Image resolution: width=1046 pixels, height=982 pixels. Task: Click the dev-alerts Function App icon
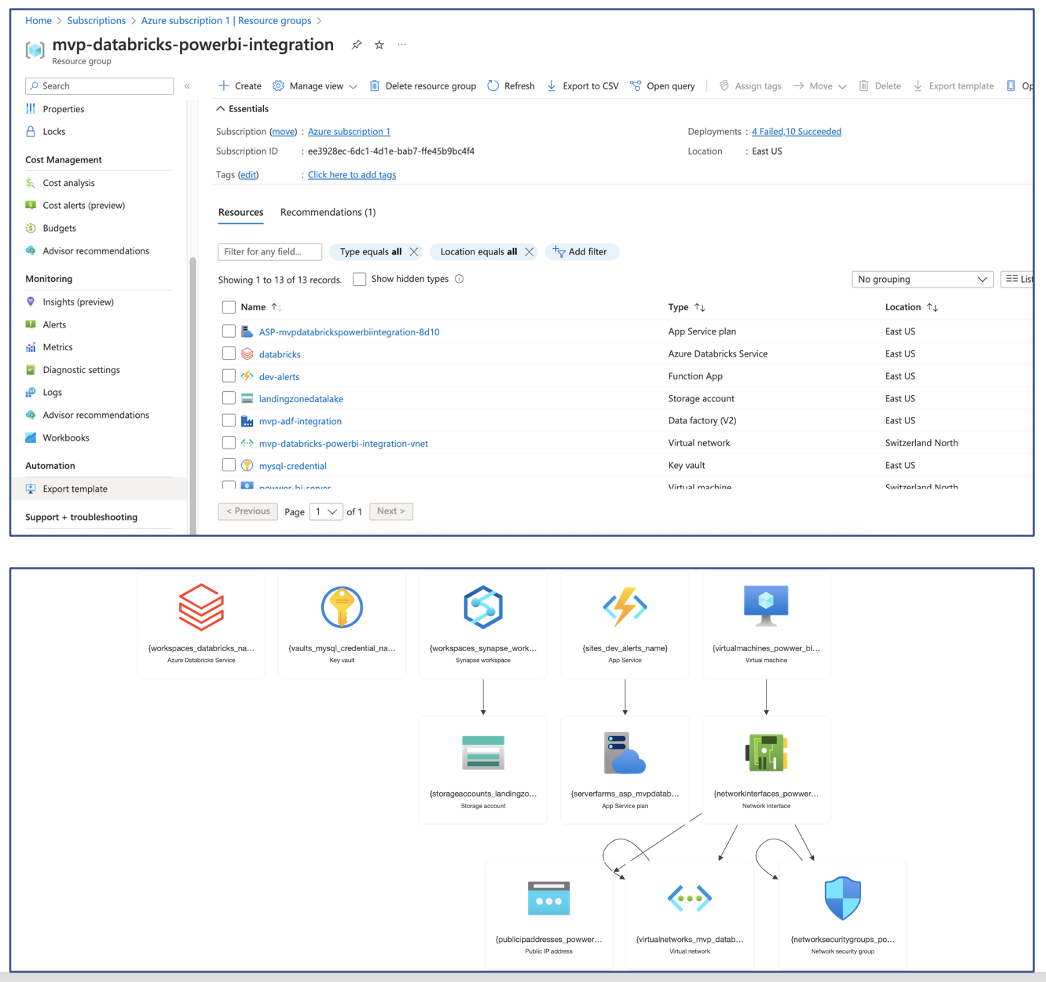247,376
